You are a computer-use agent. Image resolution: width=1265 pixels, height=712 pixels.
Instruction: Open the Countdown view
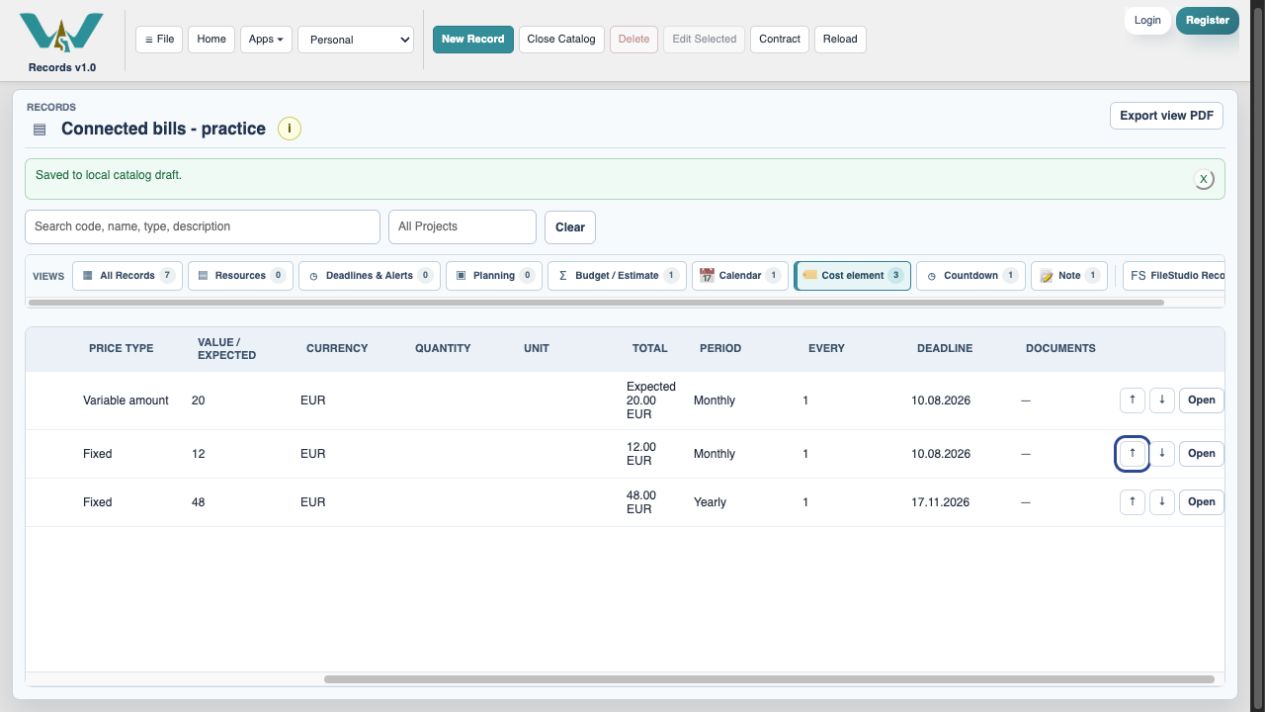pos(971,276)
